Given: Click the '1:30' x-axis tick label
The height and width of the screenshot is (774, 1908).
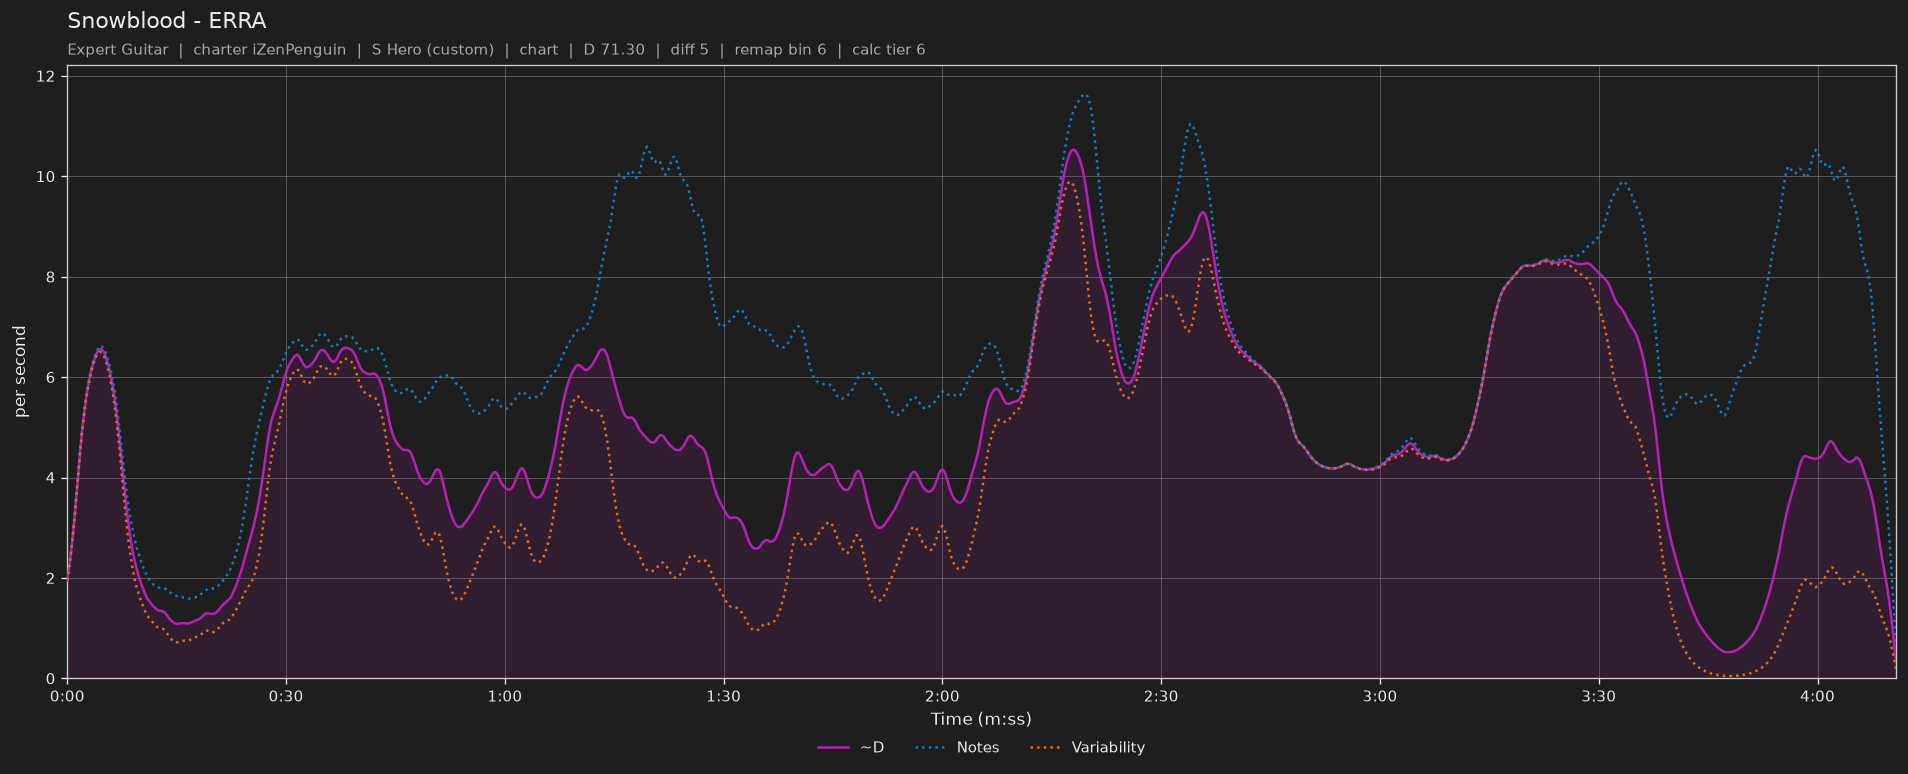Looking at the screenshot, I should coord(723,697).
